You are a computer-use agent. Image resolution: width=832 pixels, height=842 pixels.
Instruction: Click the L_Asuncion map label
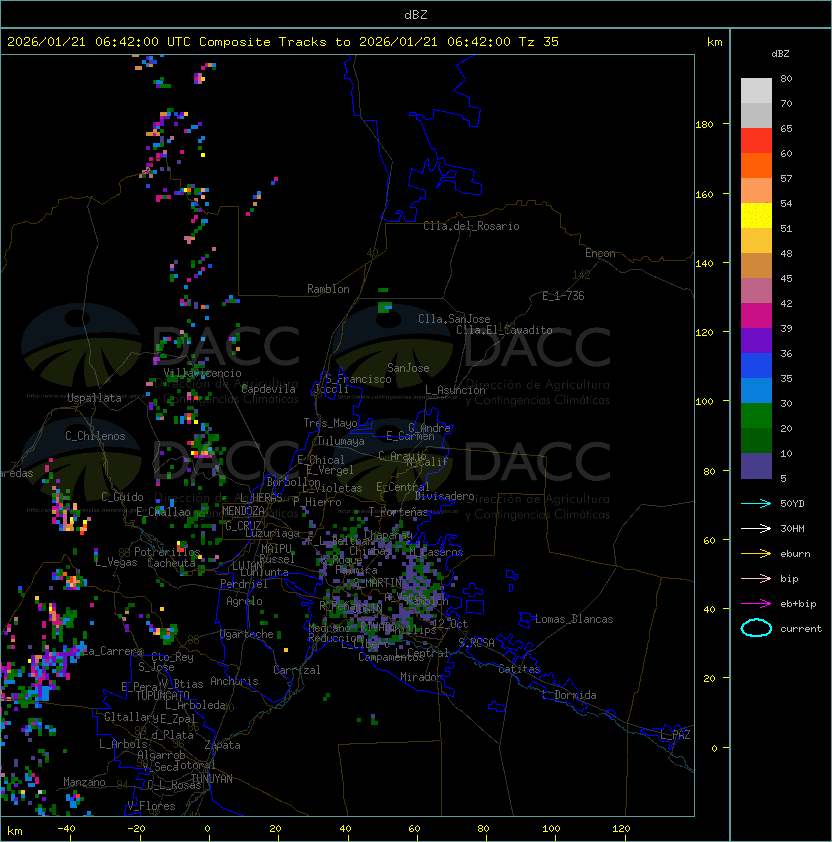[455, 390]
